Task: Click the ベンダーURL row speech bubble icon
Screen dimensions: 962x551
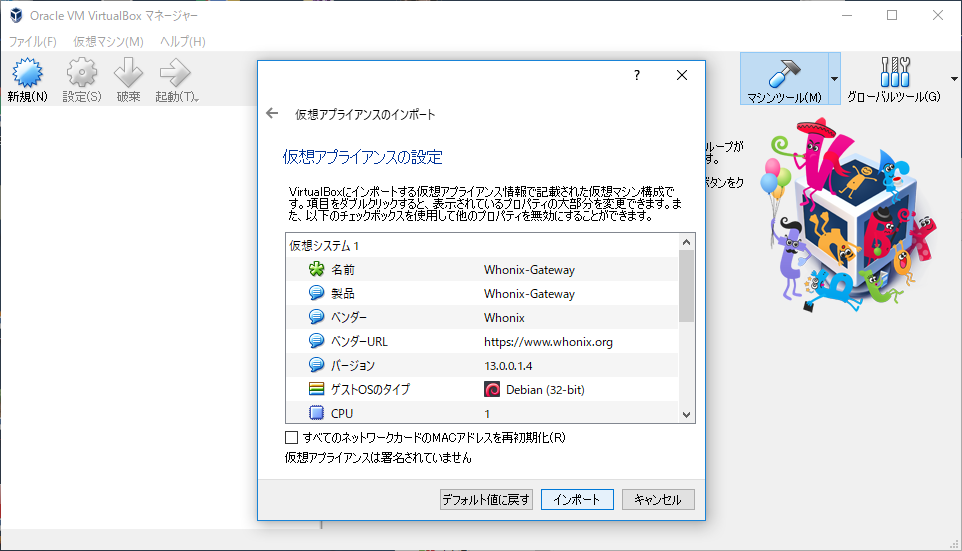Action: coord(317,341)
